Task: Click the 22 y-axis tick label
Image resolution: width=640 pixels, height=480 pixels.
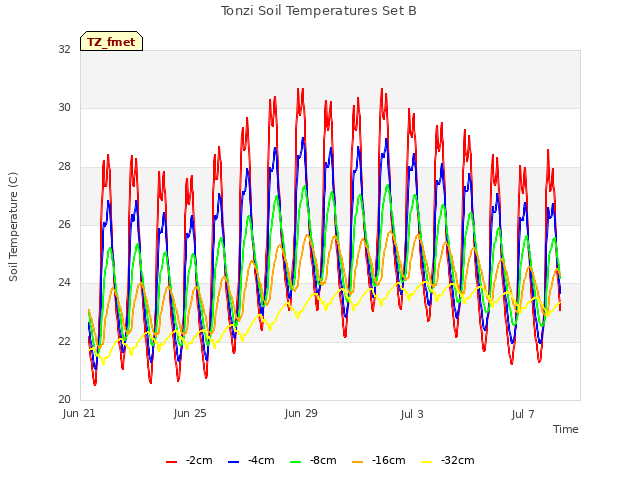Action: point(64,341)
